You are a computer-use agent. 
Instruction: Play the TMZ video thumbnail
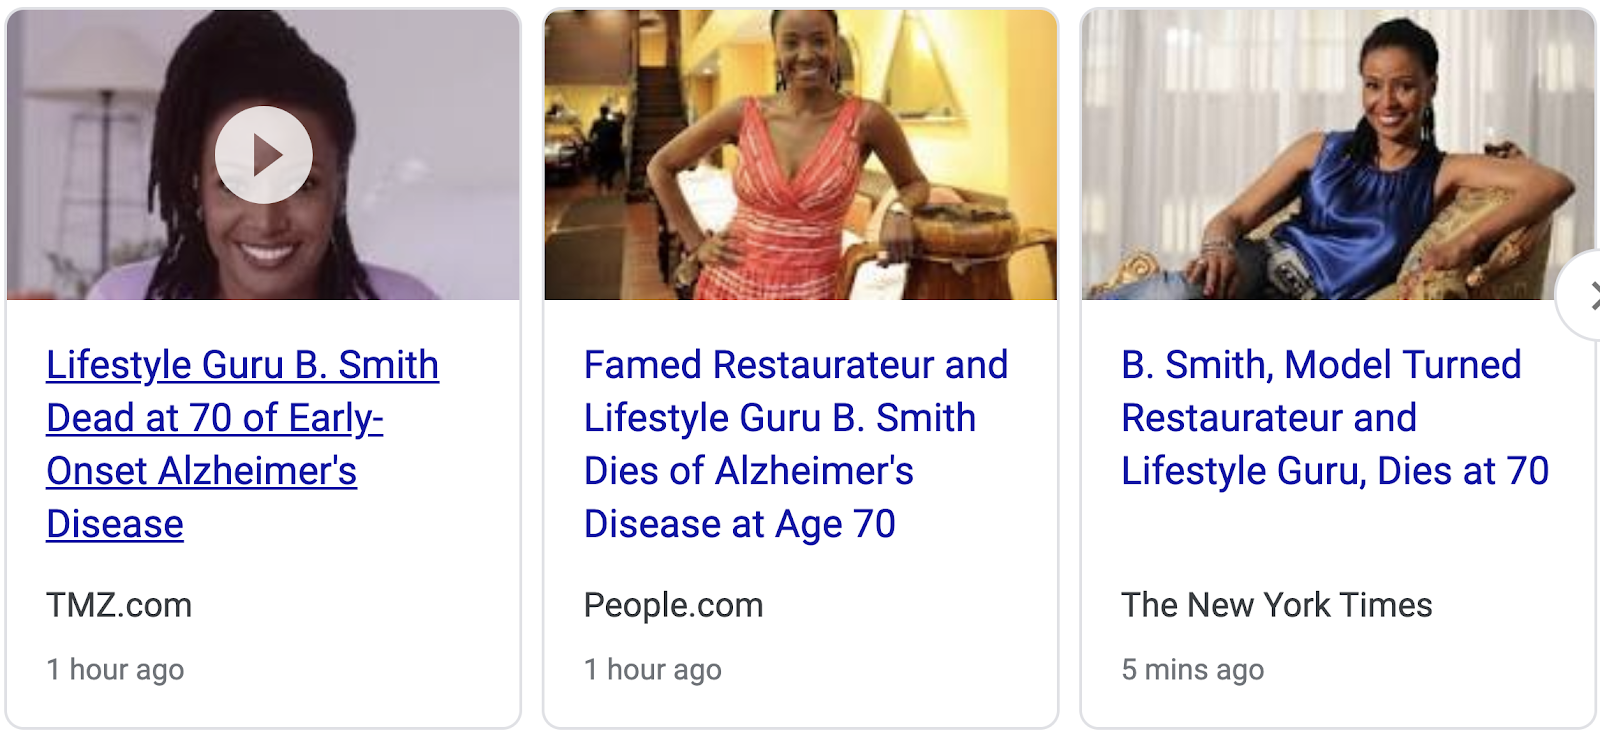pos(263,155)
